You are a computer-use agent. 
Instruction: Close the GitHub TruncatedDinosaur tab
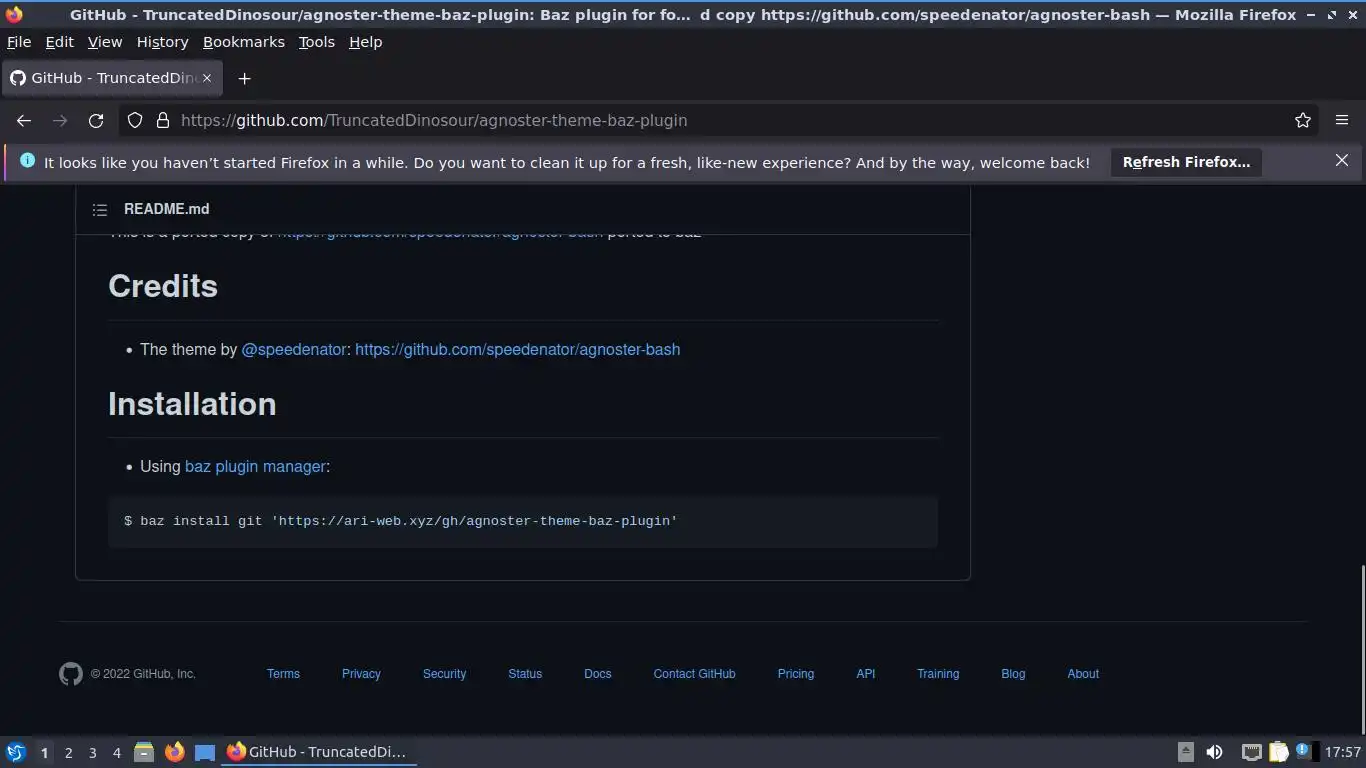point(207,78)
